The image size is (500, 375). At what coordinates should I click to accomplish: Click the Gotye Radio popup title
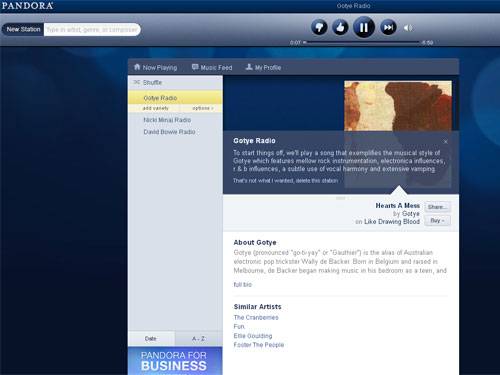[x=254, y=141]
